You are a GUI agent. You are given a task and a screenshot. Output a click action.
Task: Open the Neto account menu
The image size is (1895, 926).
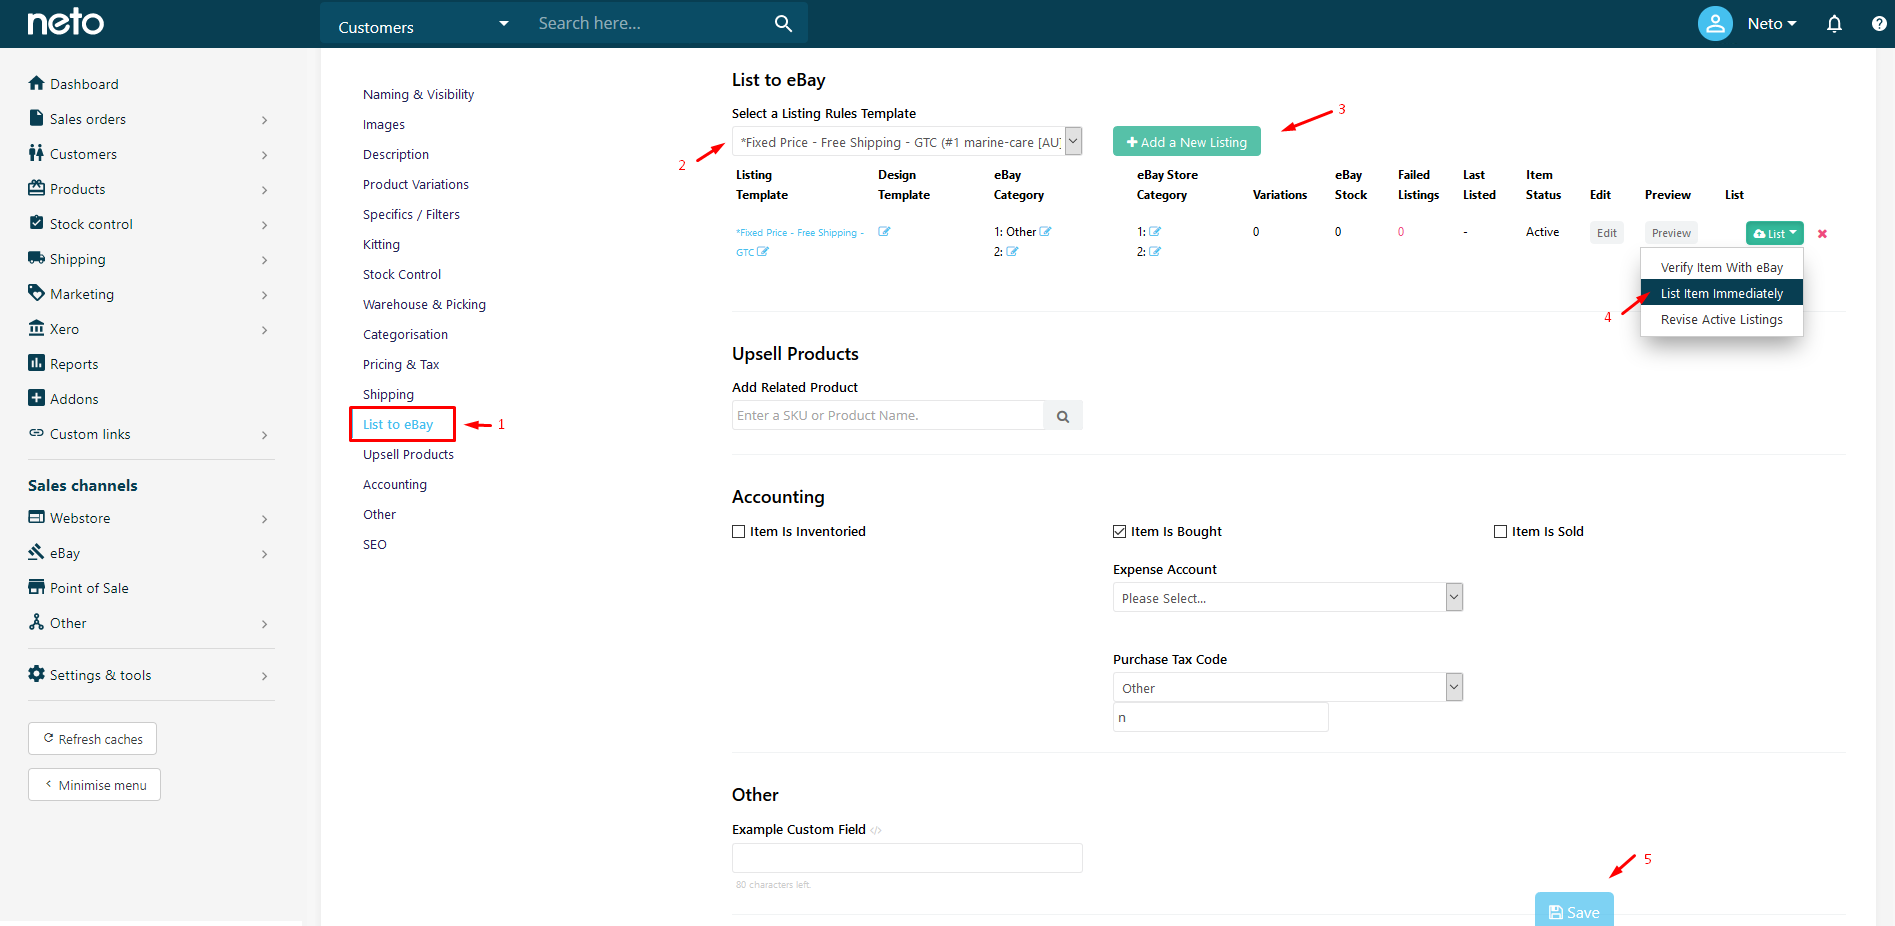pos(1772,24)
